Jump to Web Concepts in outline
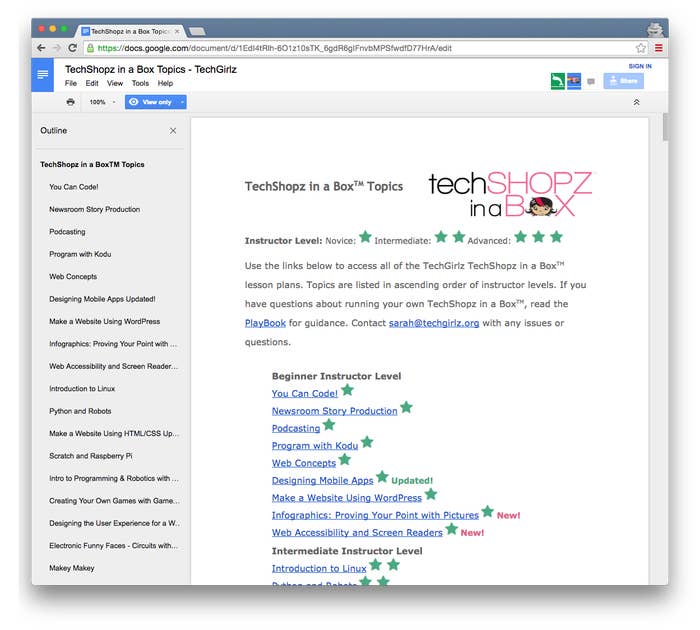Viewport: 700px width, 630px height. click(x=73, y=276)
